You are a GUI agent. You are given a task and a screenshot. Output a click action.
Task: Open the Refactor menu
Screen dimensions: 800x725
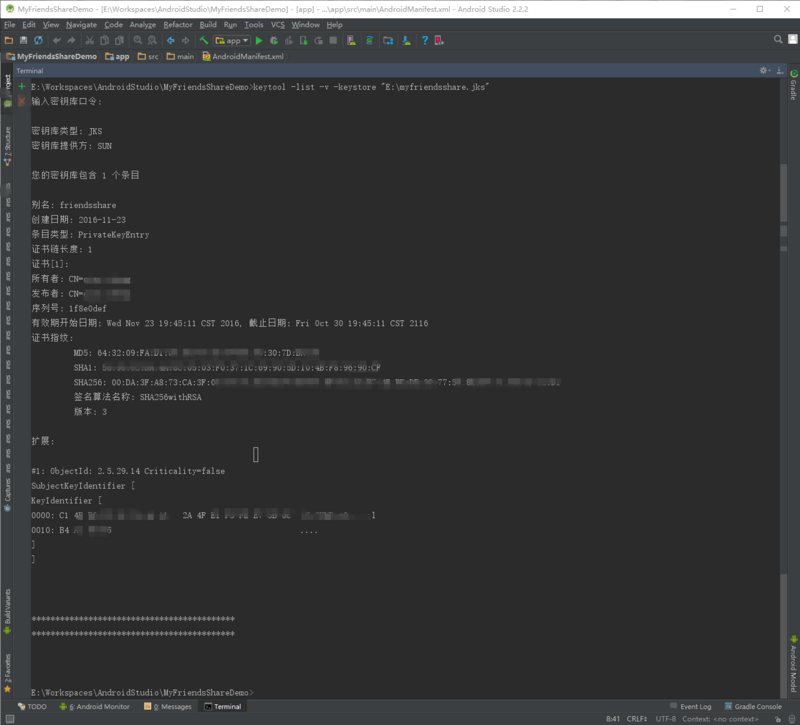pos(178,24)
